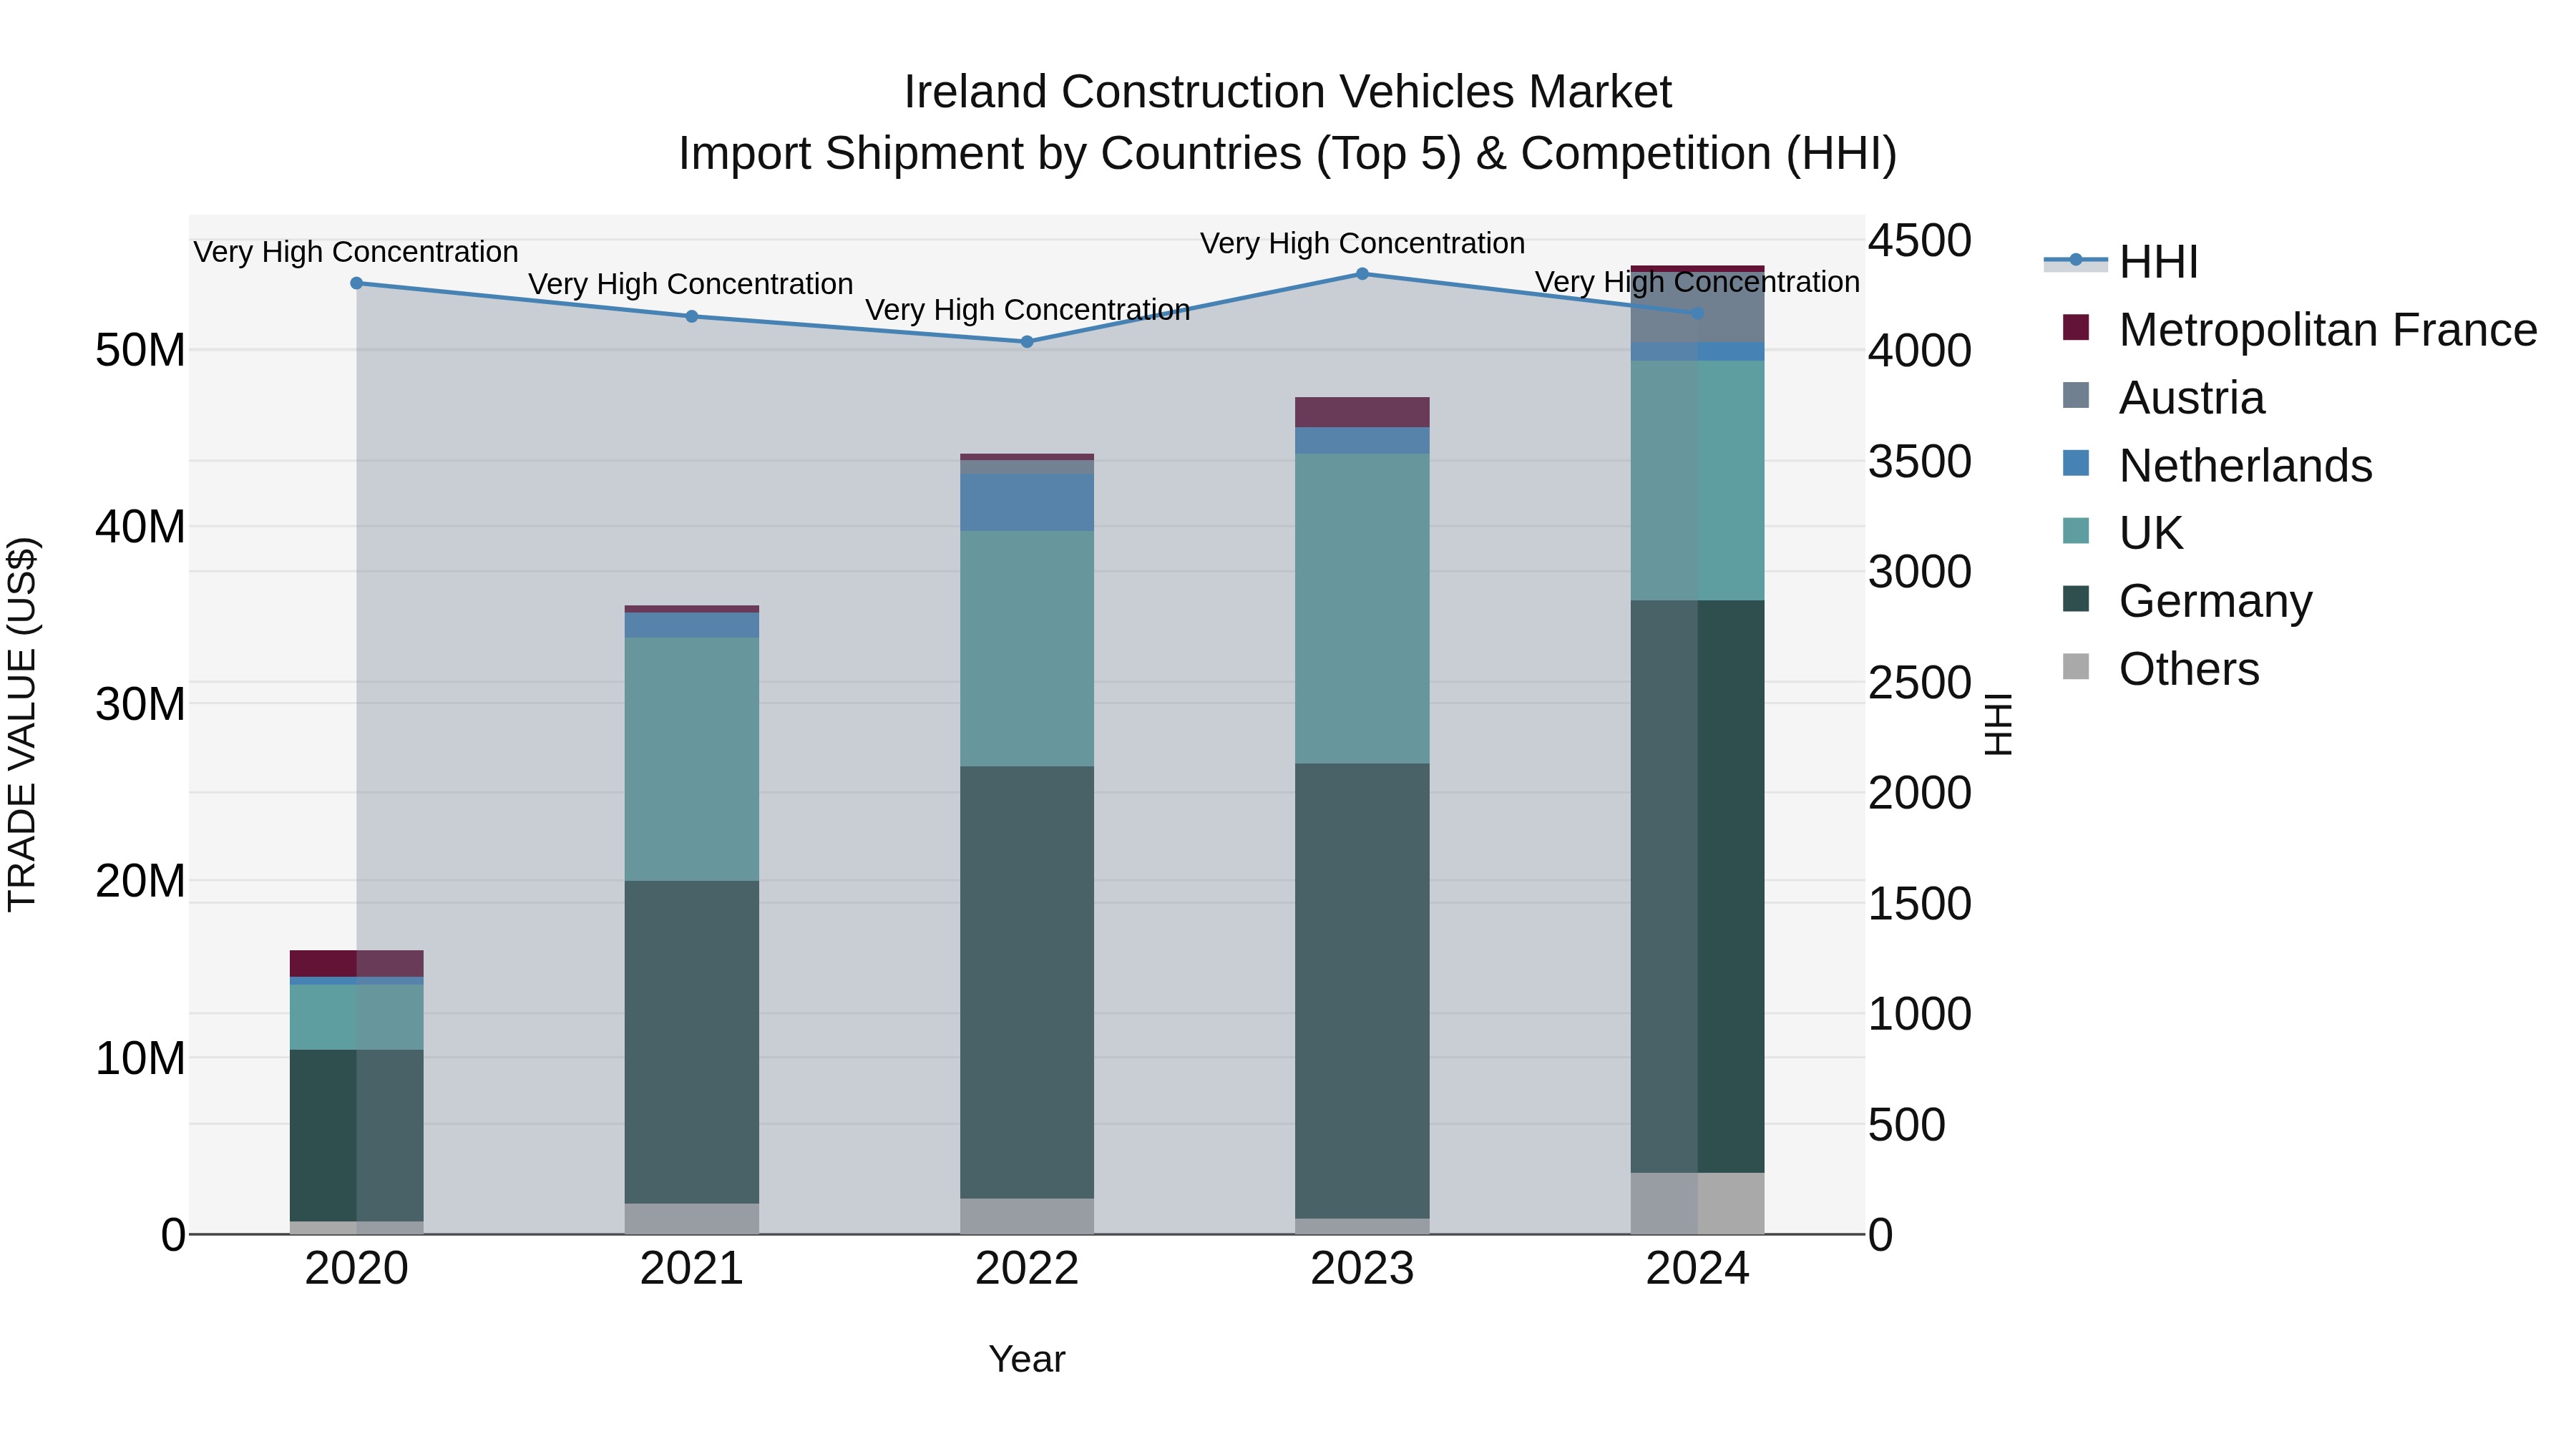Click the 2022 HHI data point
Viewport: 2576px width, 1449px height.
click(x=1027, y=341)
